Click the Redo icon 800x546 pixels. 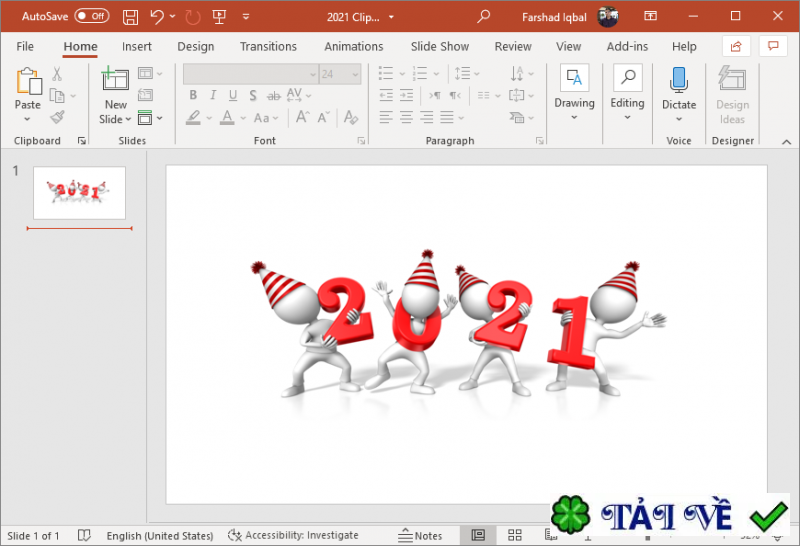192,17
